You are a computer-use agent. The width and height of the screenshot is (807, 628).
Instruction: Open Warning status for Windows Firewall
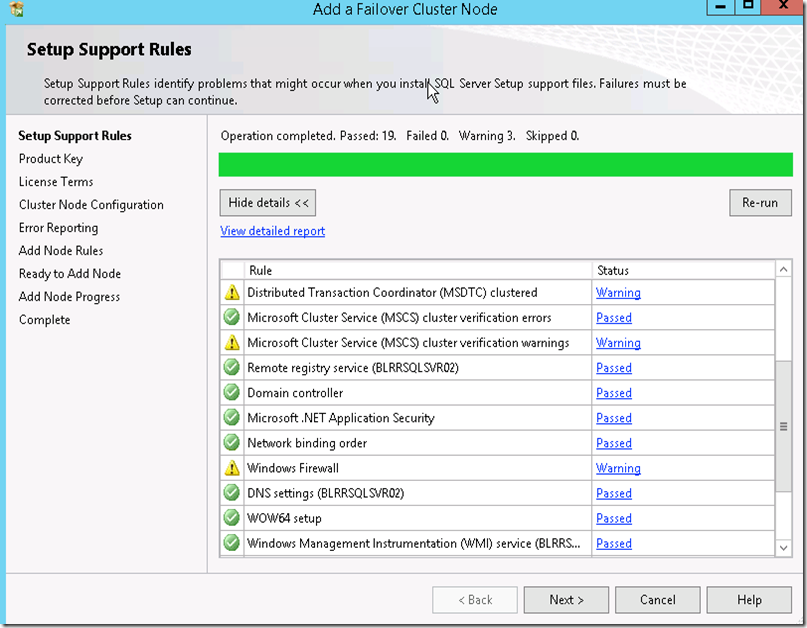[618, 468]
